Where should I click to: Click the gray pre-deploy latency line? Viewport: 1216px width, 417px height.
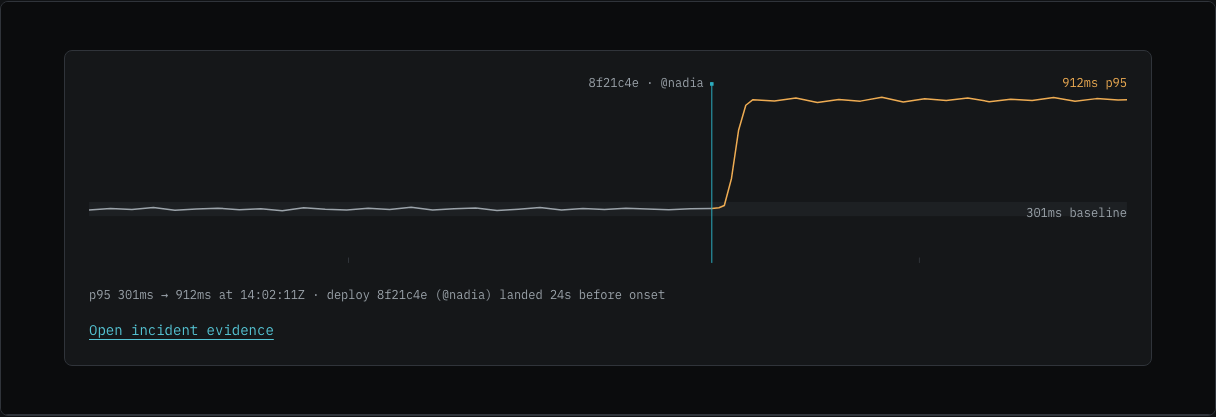(x=400, y=209)
